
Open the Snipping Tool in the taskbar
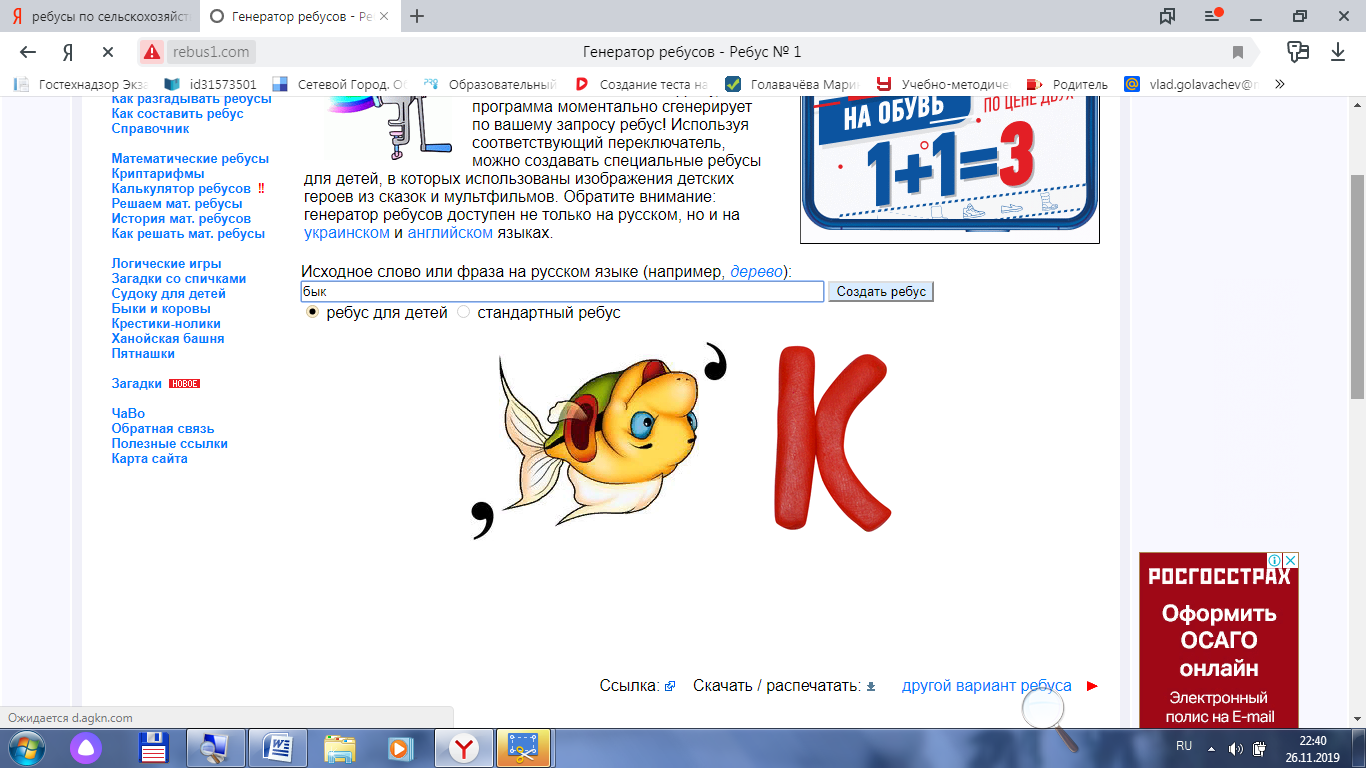click(523, 748)
